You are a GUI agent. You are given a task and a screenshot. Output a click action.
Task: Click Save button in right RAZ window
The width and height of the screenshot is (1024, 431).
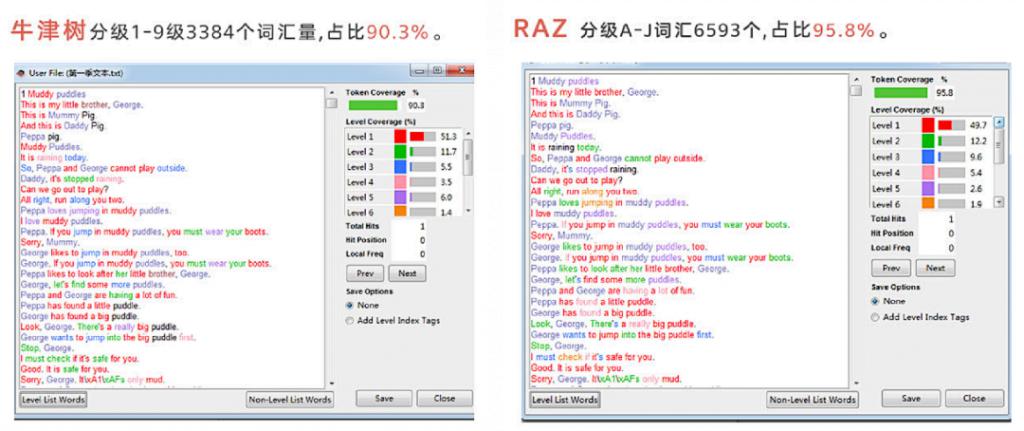[x=910, y=398]
